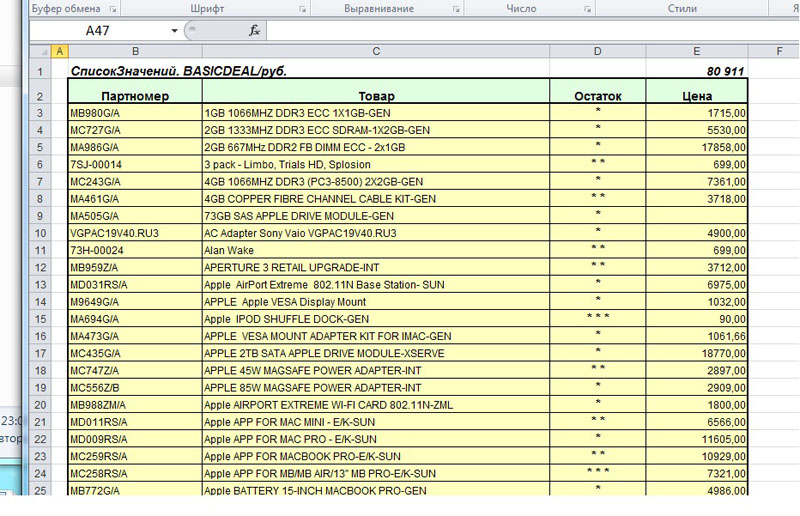This screenshot has height=516, width=800.
Task: Select the cell 7SJ-00014
Action: click(x=135, y=164)
